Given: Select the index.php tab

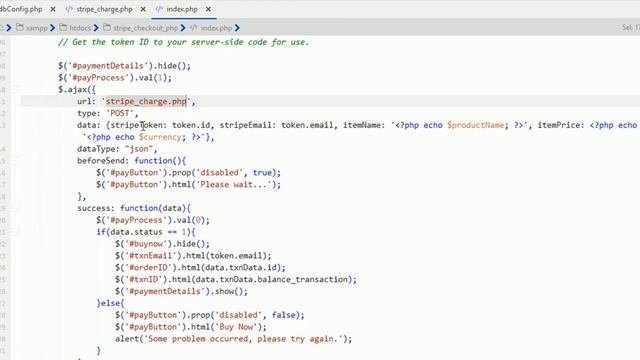Looking at the screenshot, I should tap(182, 9).
